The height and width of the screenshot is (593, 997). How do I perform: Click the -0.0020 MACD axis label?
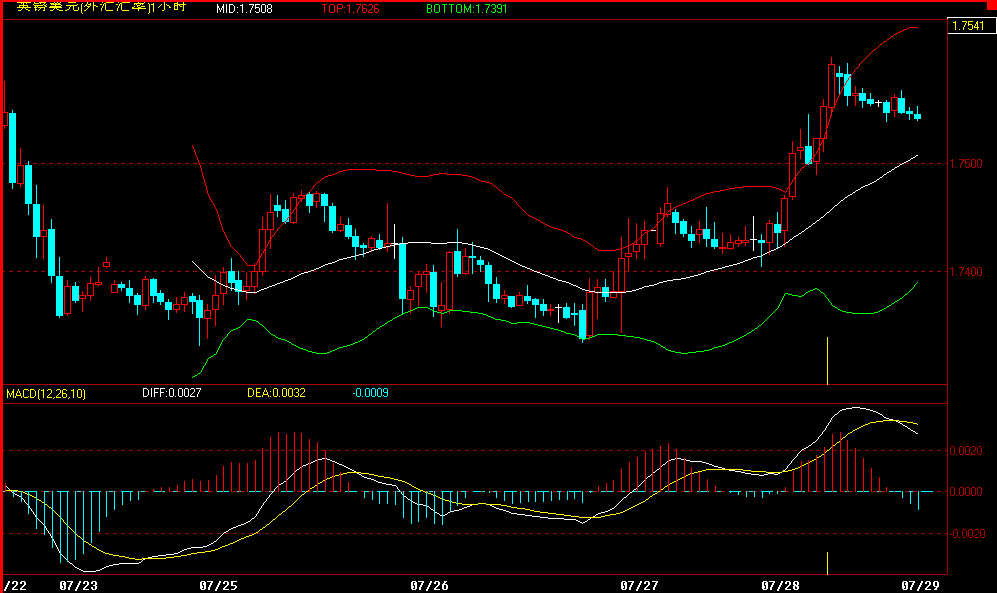click(965, 534)
